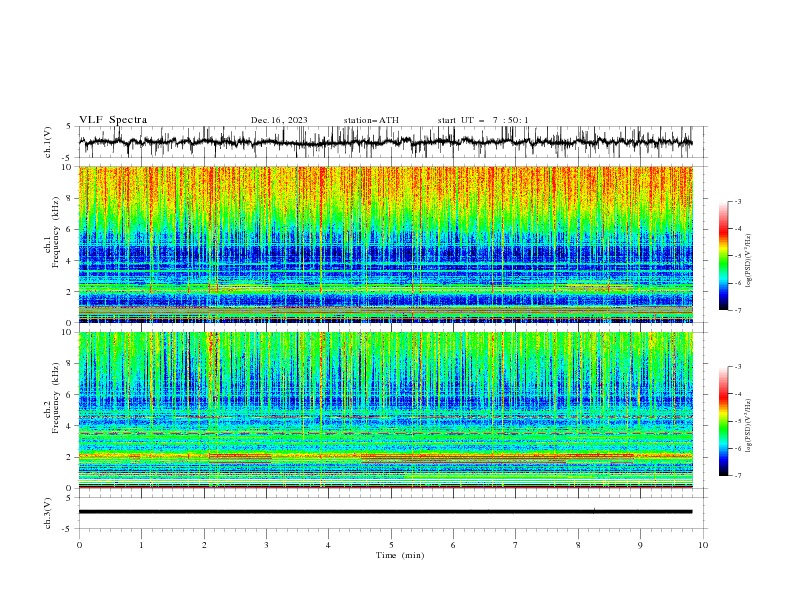Image resolution: width=792 pixels, height=612 pixels.
Task: Click the -4 tick on the ch.2 colorbar
Action: click(738, 394)
